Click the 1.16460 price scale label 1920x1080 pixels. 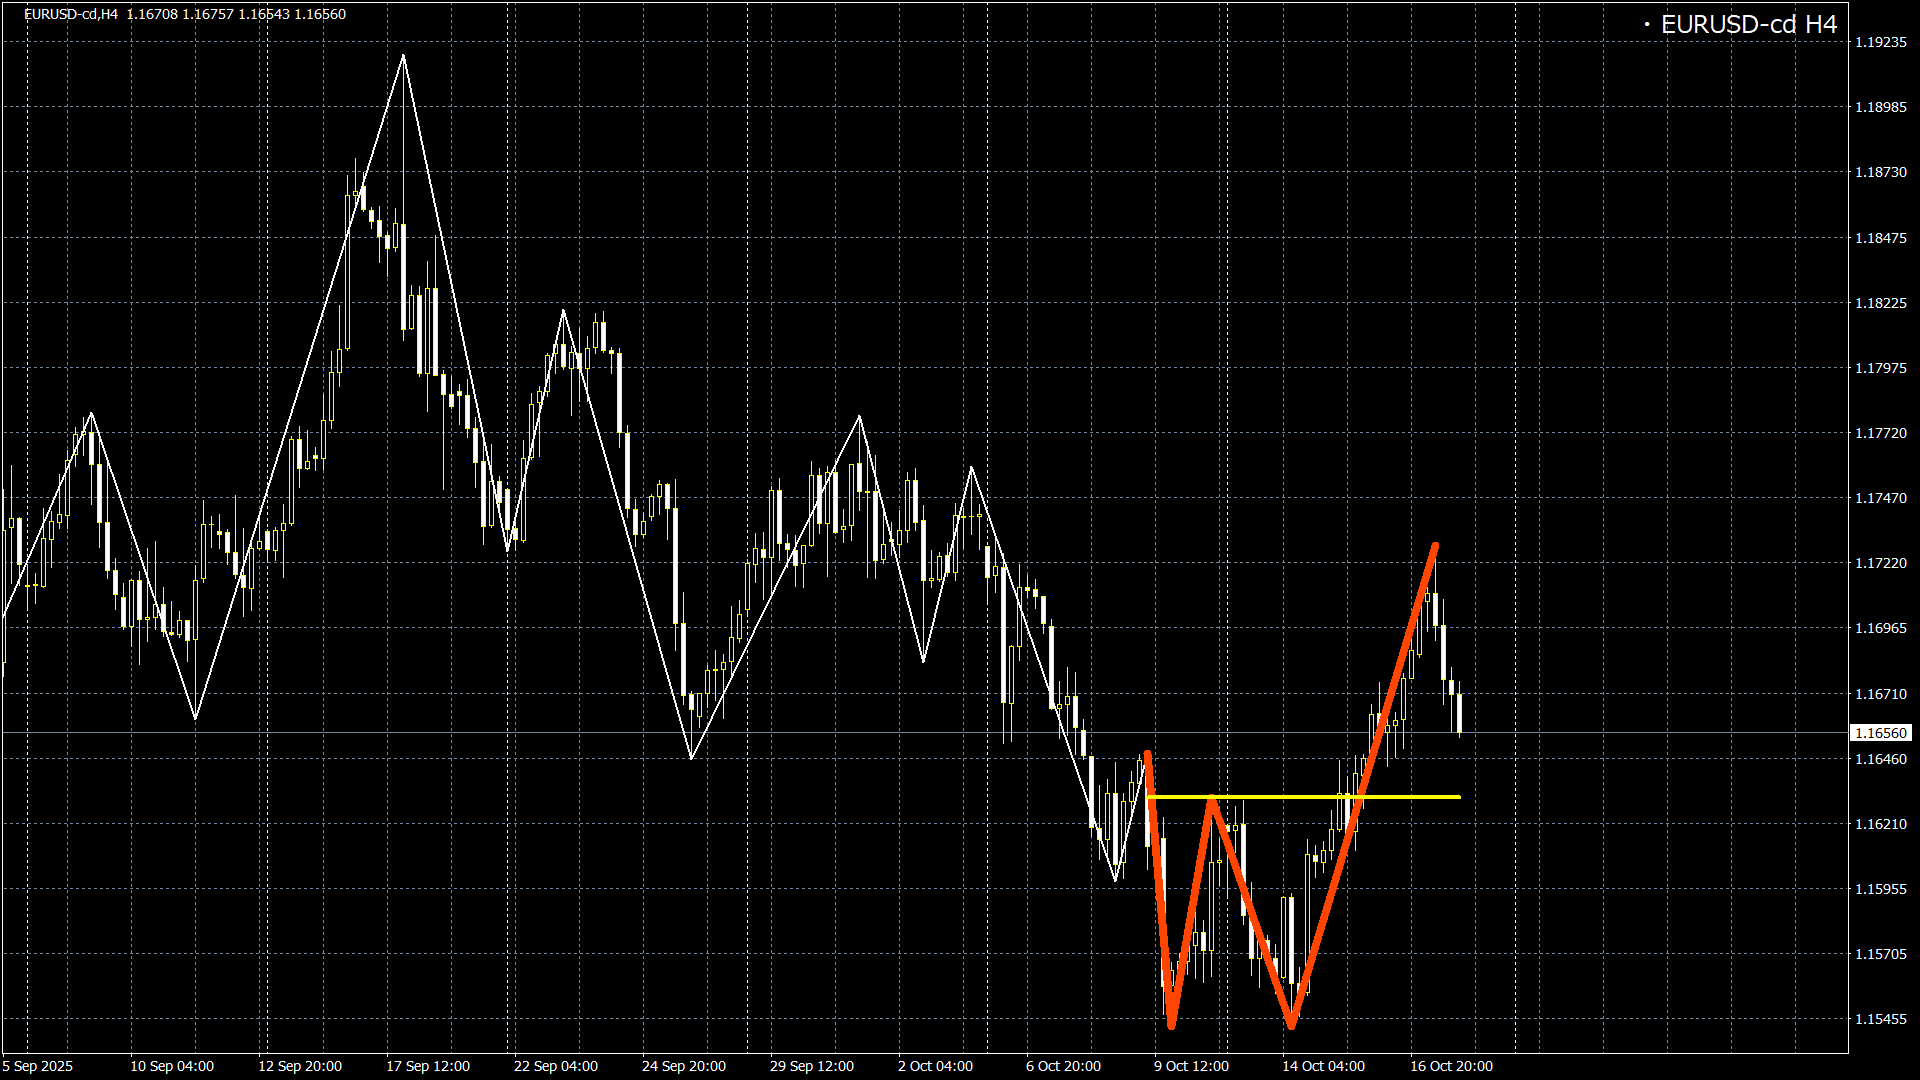(1880, 759)
